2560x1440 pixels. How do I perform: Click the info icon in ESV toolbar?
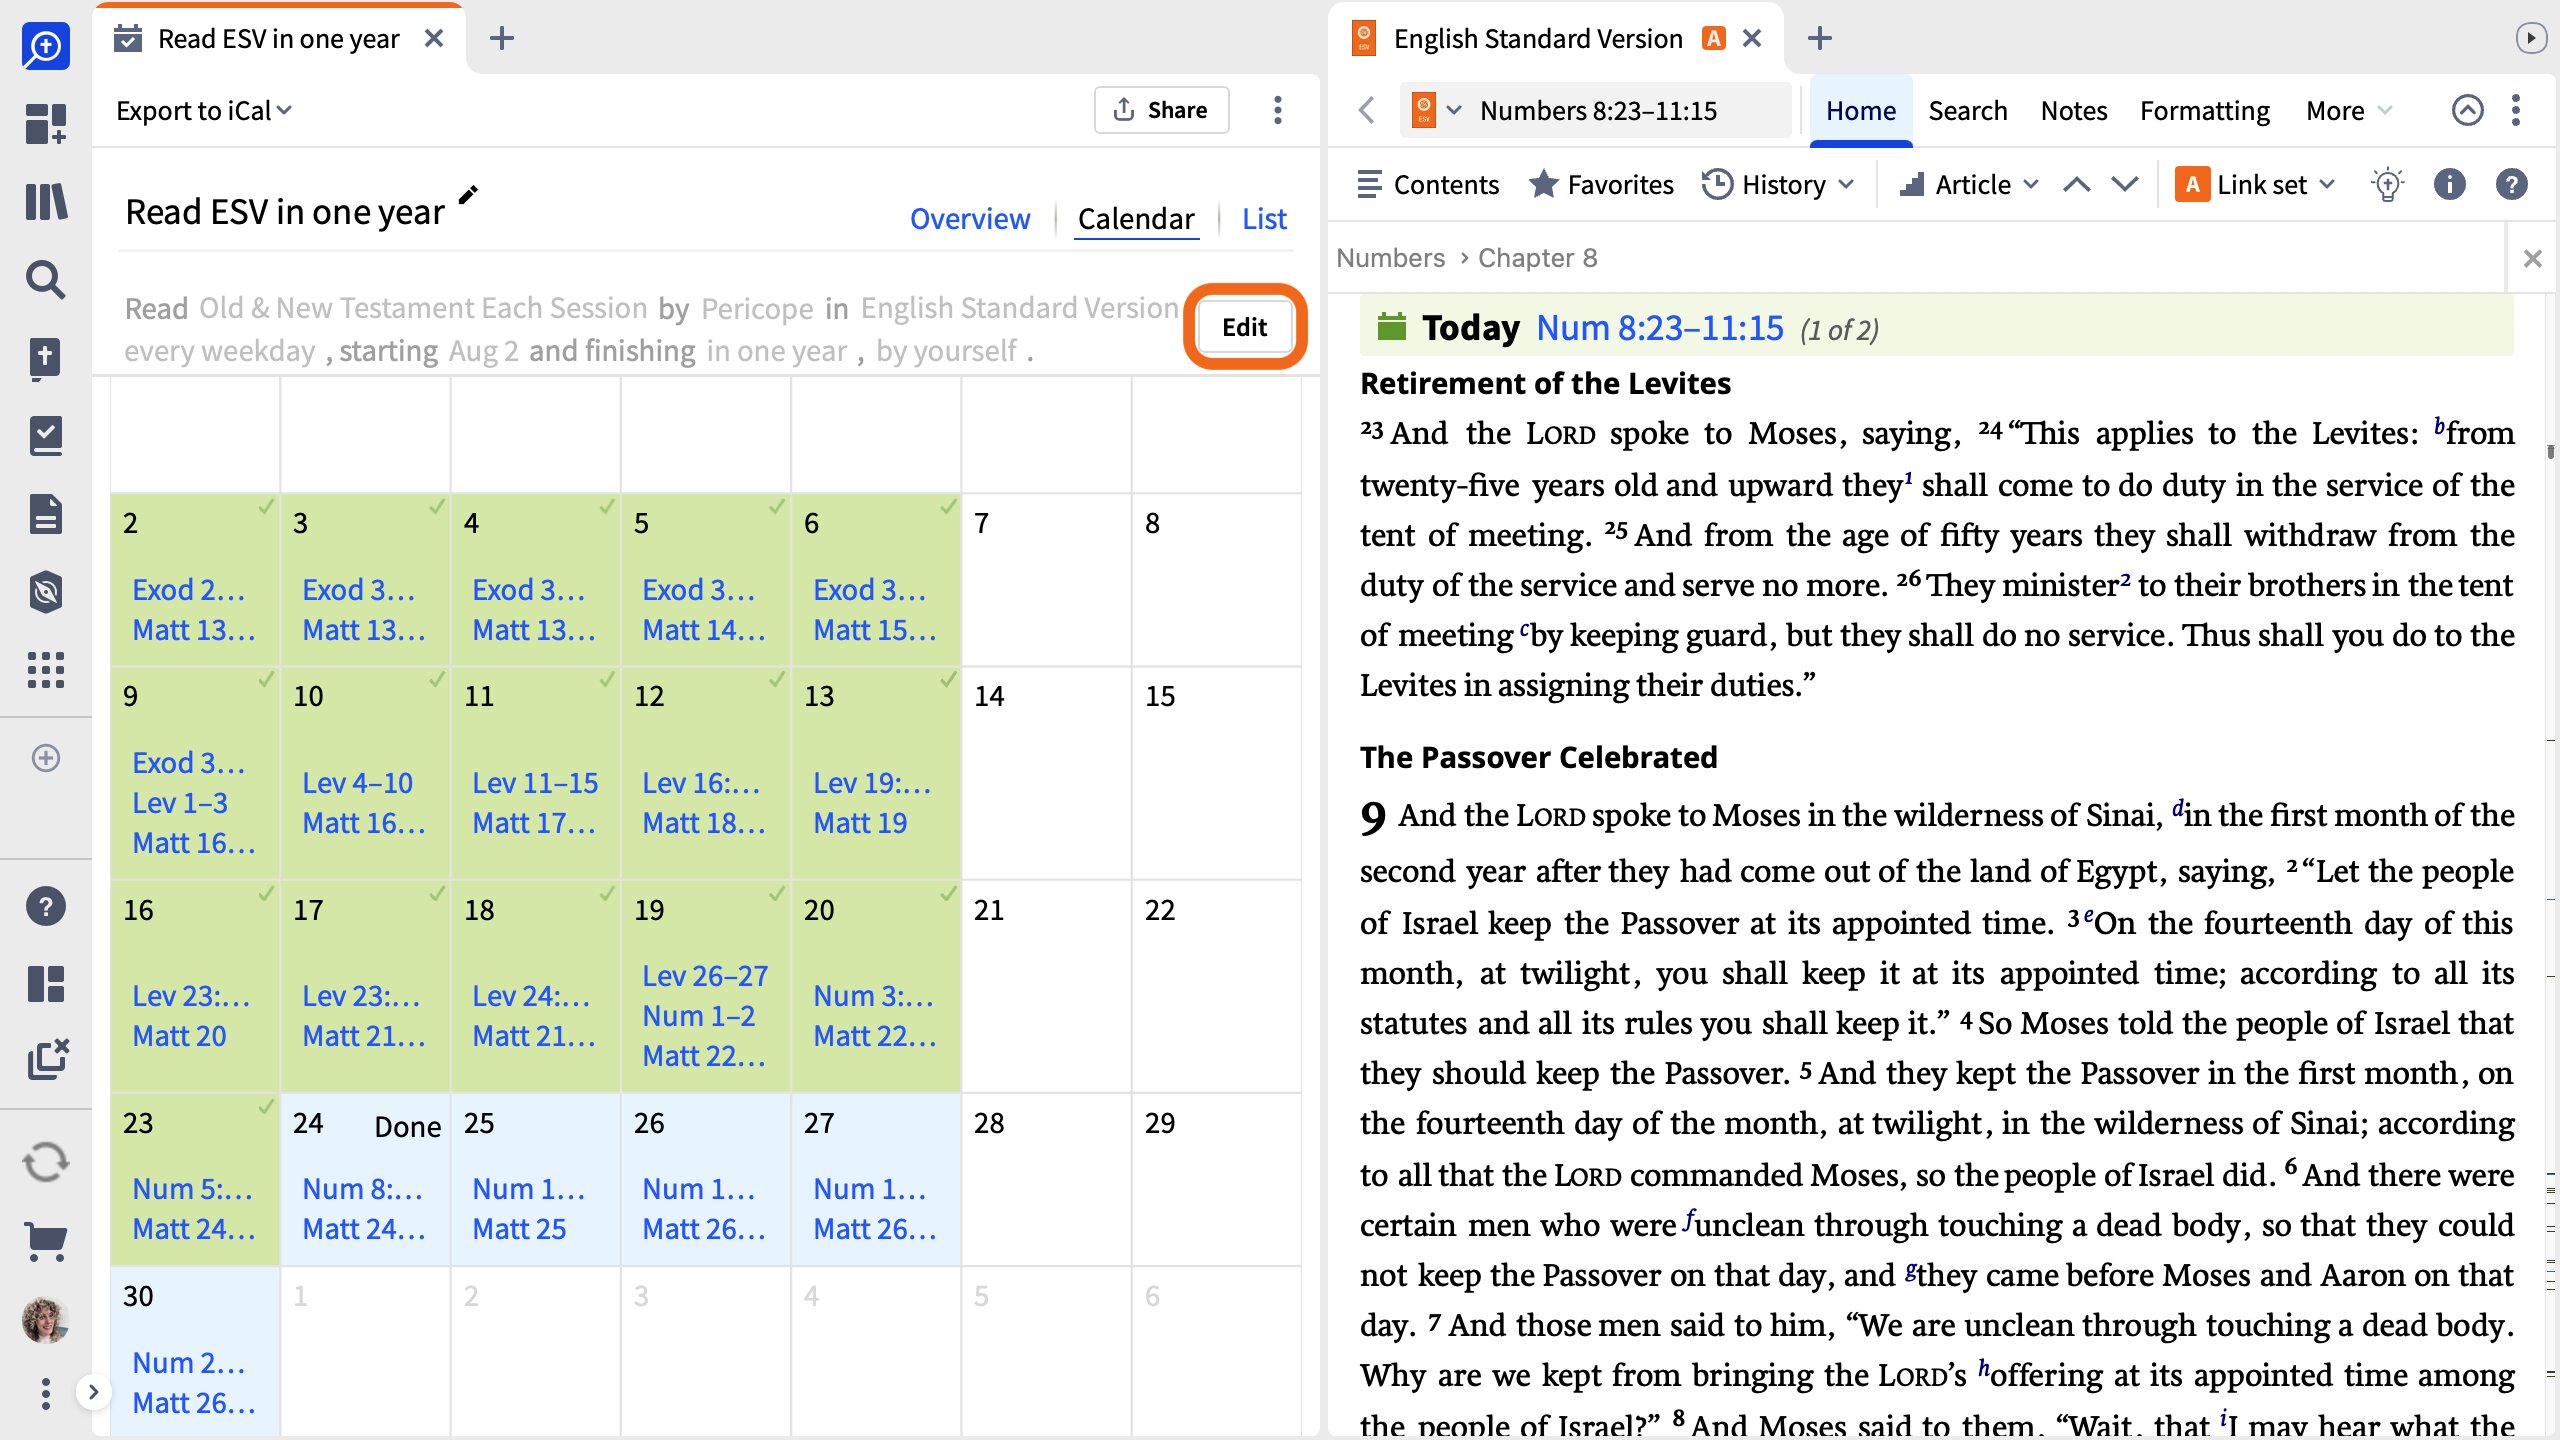(x=2449, y=184)
